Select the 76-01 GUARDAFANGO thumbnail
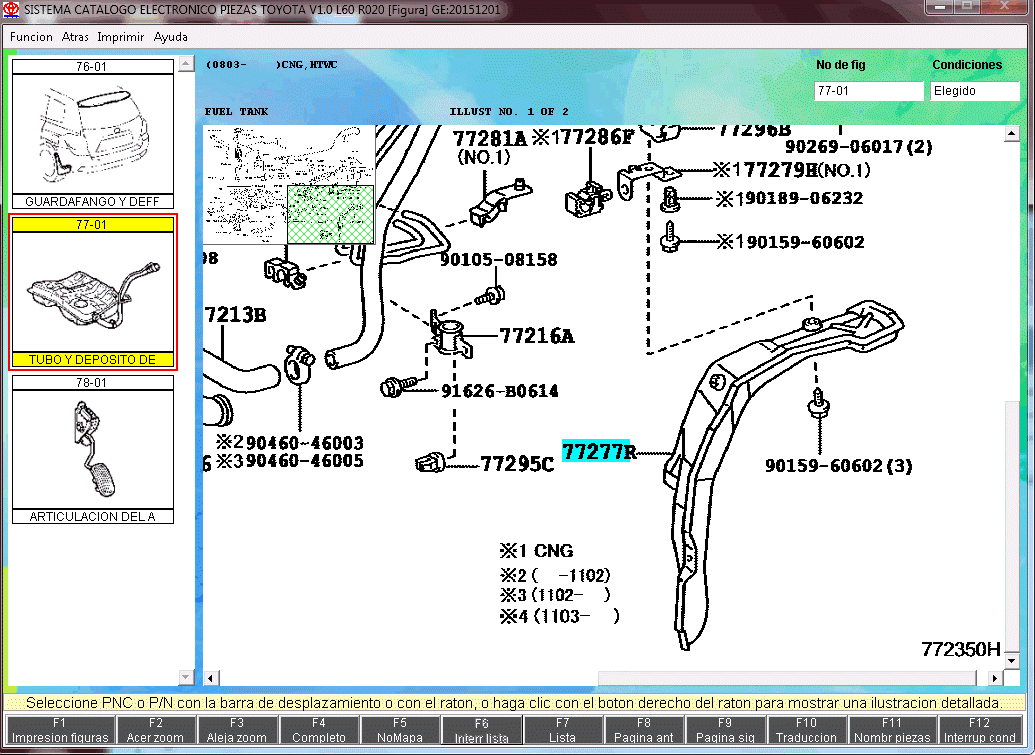1035x755 pixels. [93, 135]
